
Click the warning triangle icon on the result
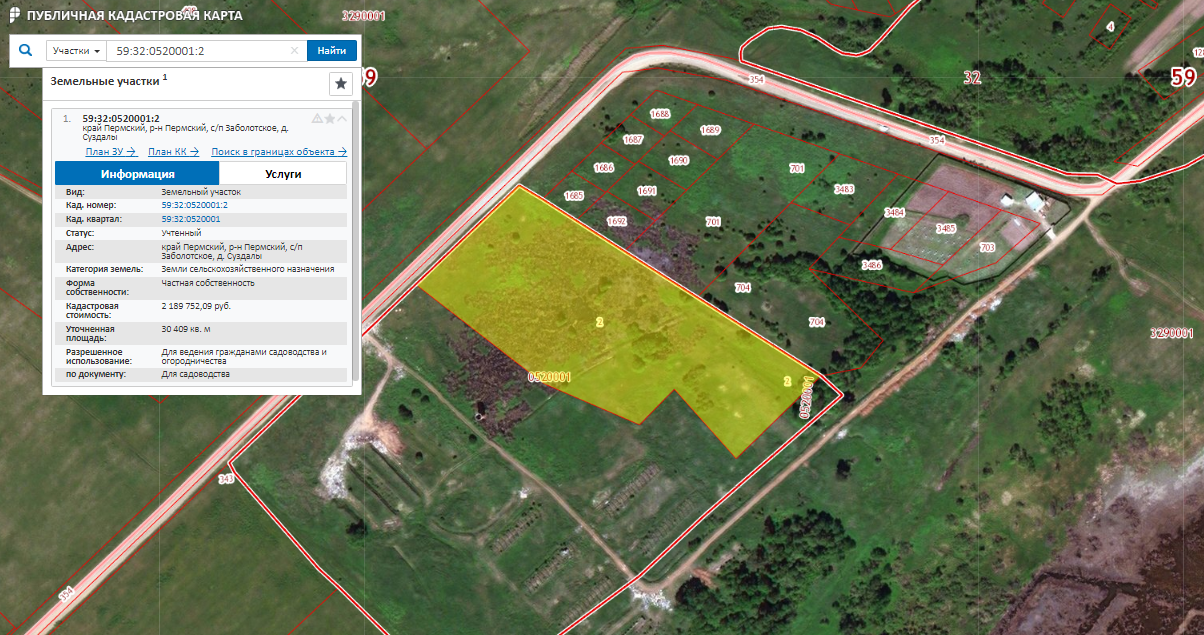coord(317,119)
